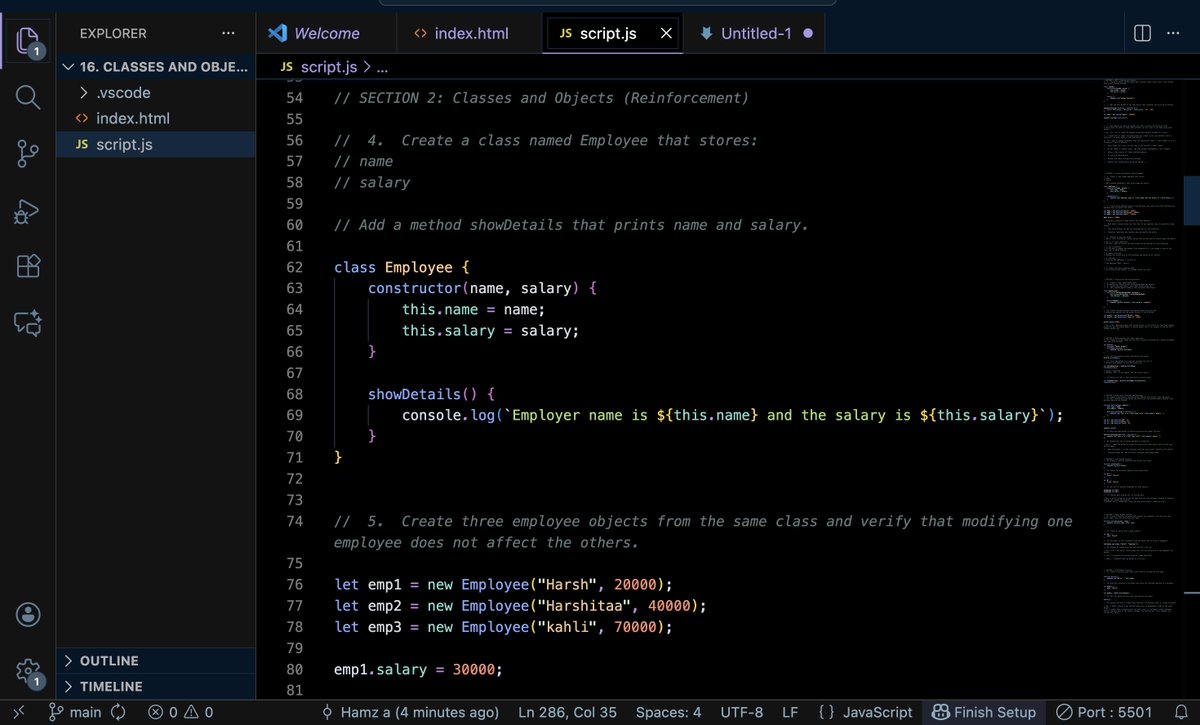Click the main branch indicator
This screenshot has width=1200, height=725.
point(75,712)
